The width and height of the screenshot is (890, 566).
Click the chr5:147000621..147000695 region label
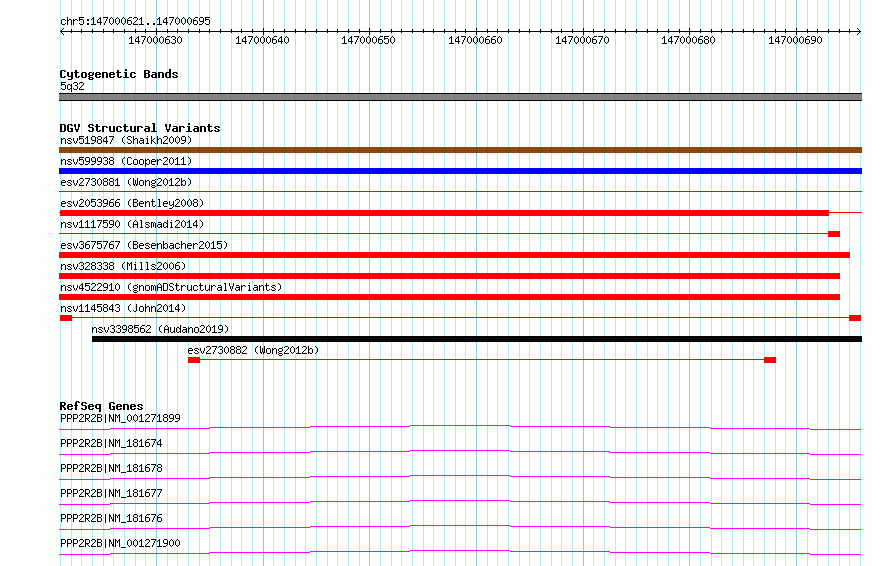135,21
